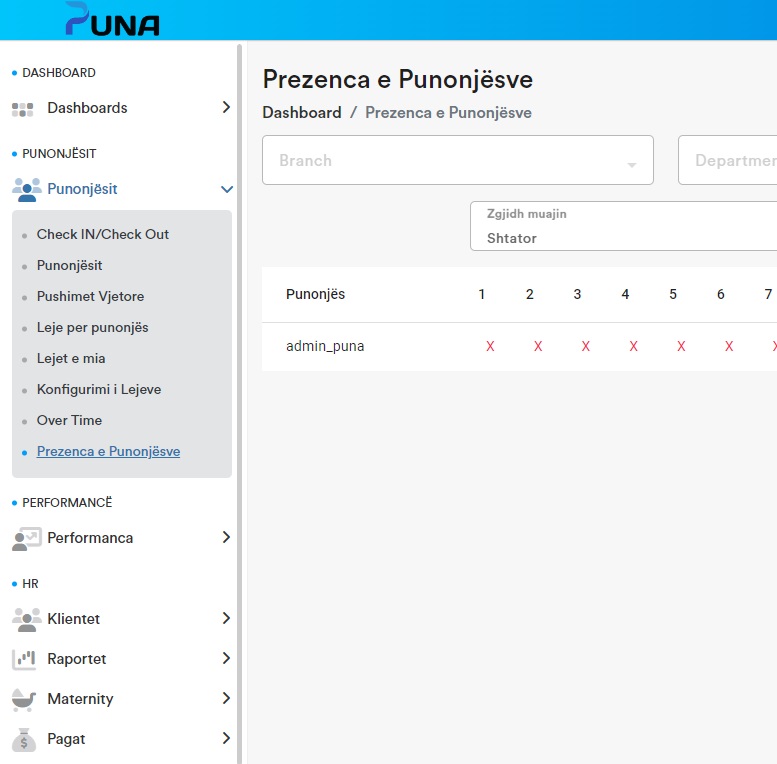Click the Maternity stroller icon

(24, 699)
